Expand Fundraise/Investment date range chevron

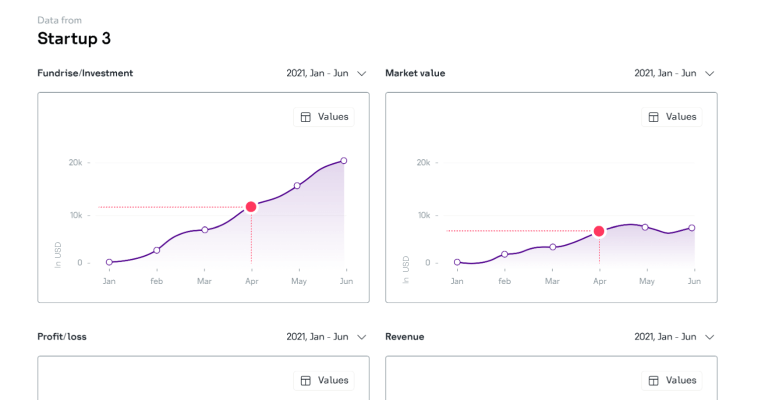pos(362,73)
